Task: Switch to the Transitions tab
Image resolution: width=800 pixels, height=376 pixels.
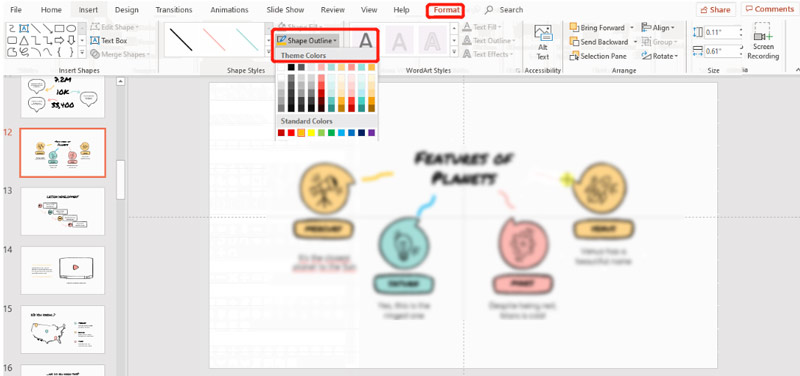Action: tap(174, 10)
